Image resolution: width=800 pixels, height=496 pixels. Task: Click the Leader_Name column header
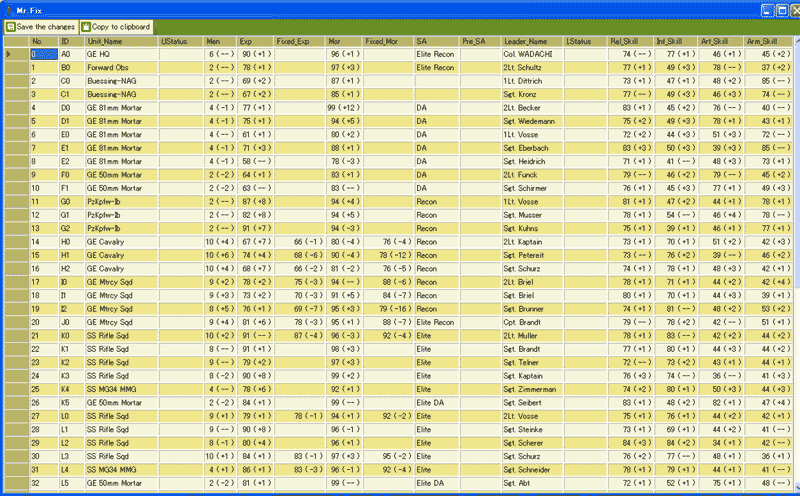[x=533, y=41]
